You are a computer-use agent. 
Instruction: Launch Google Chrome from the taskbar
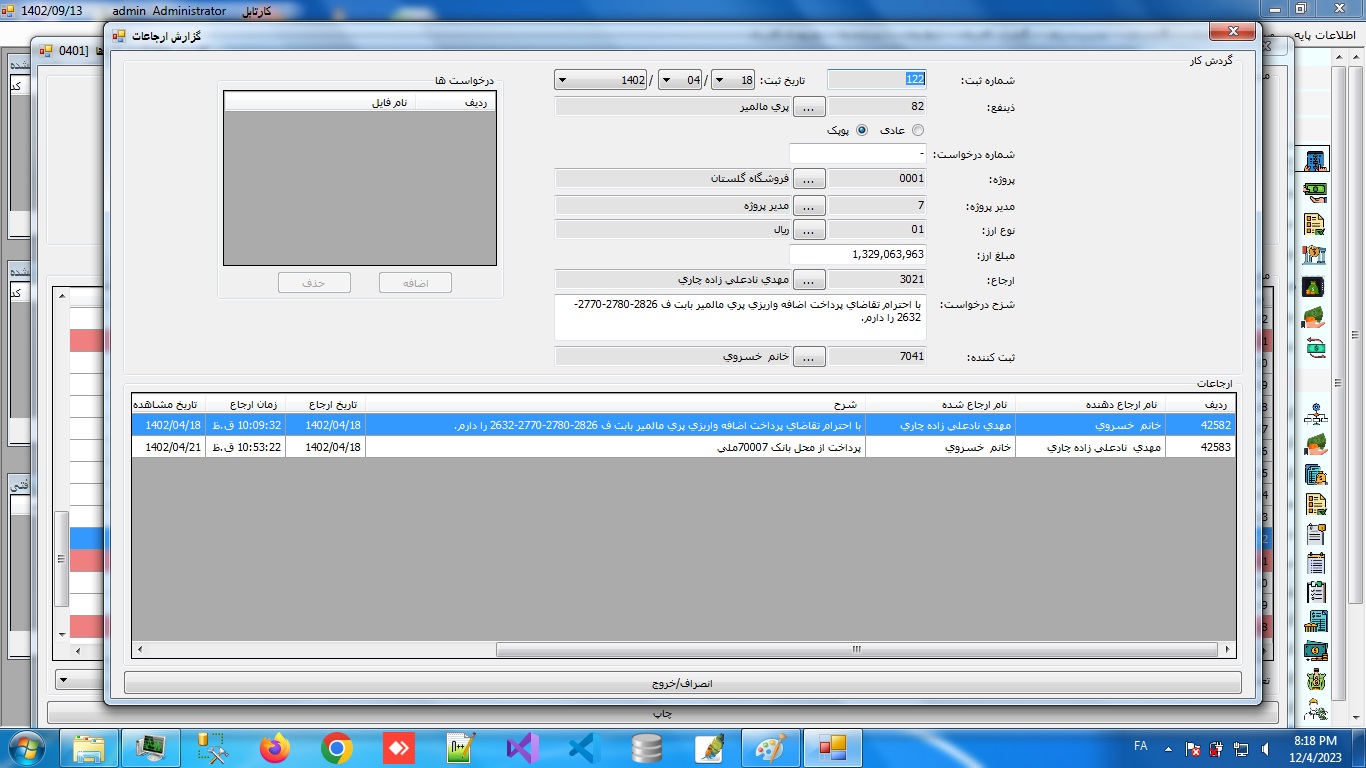[x=336, y=748]
